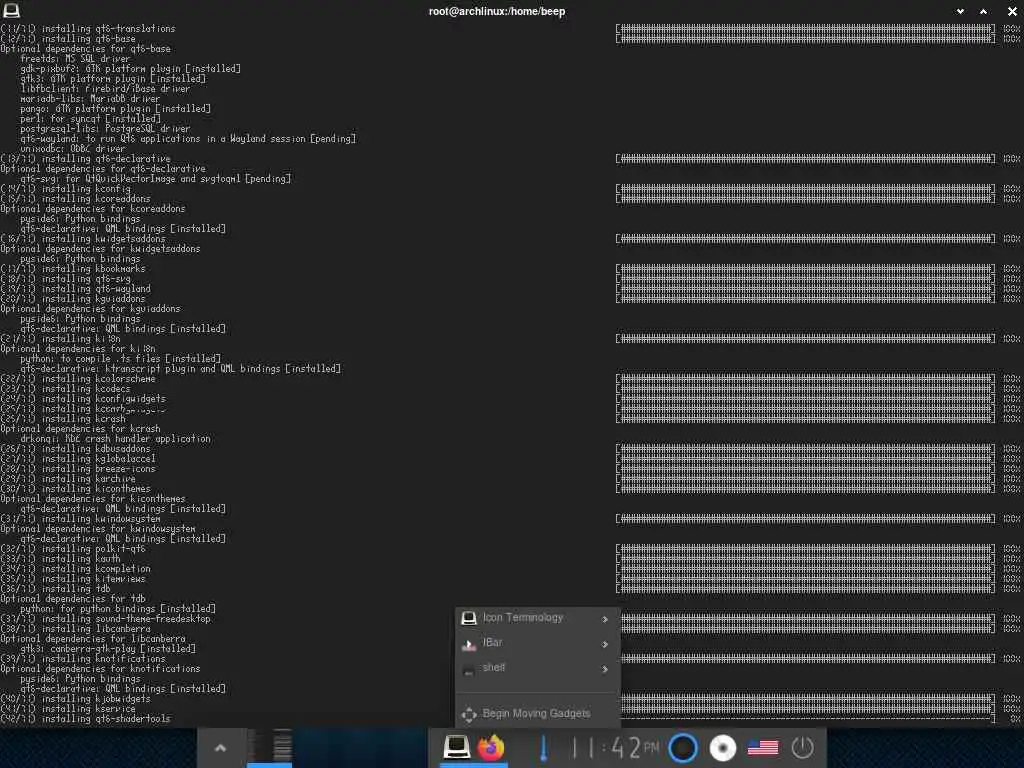Click line "installing sound-theme-freedesktop"

click(105, 618)
